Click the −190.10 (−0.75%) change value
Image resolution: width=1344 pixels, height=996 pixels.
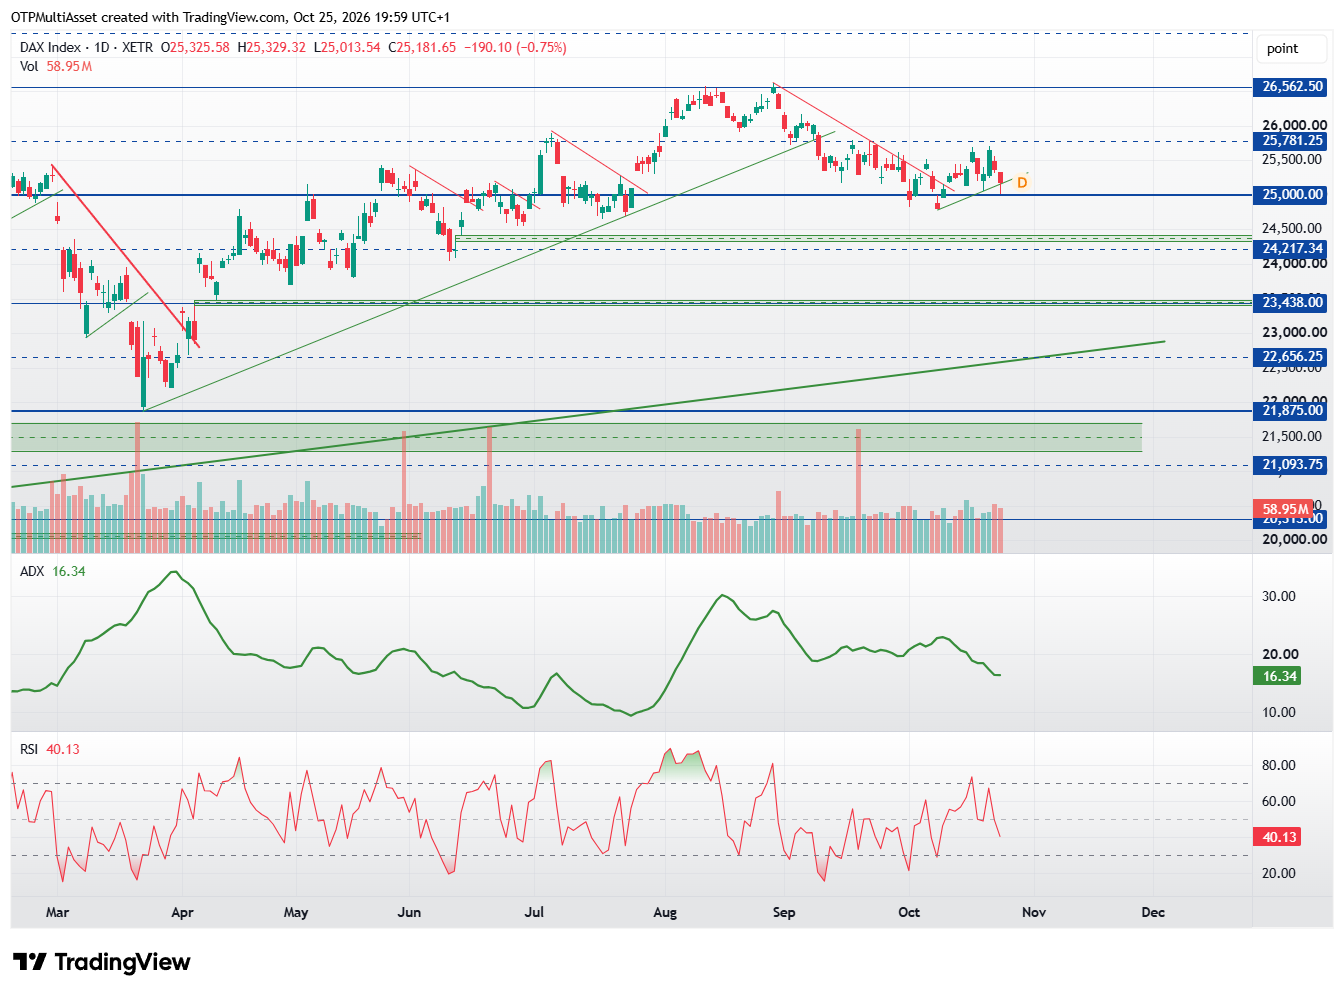pyautogui.click(x=516, y=47)
